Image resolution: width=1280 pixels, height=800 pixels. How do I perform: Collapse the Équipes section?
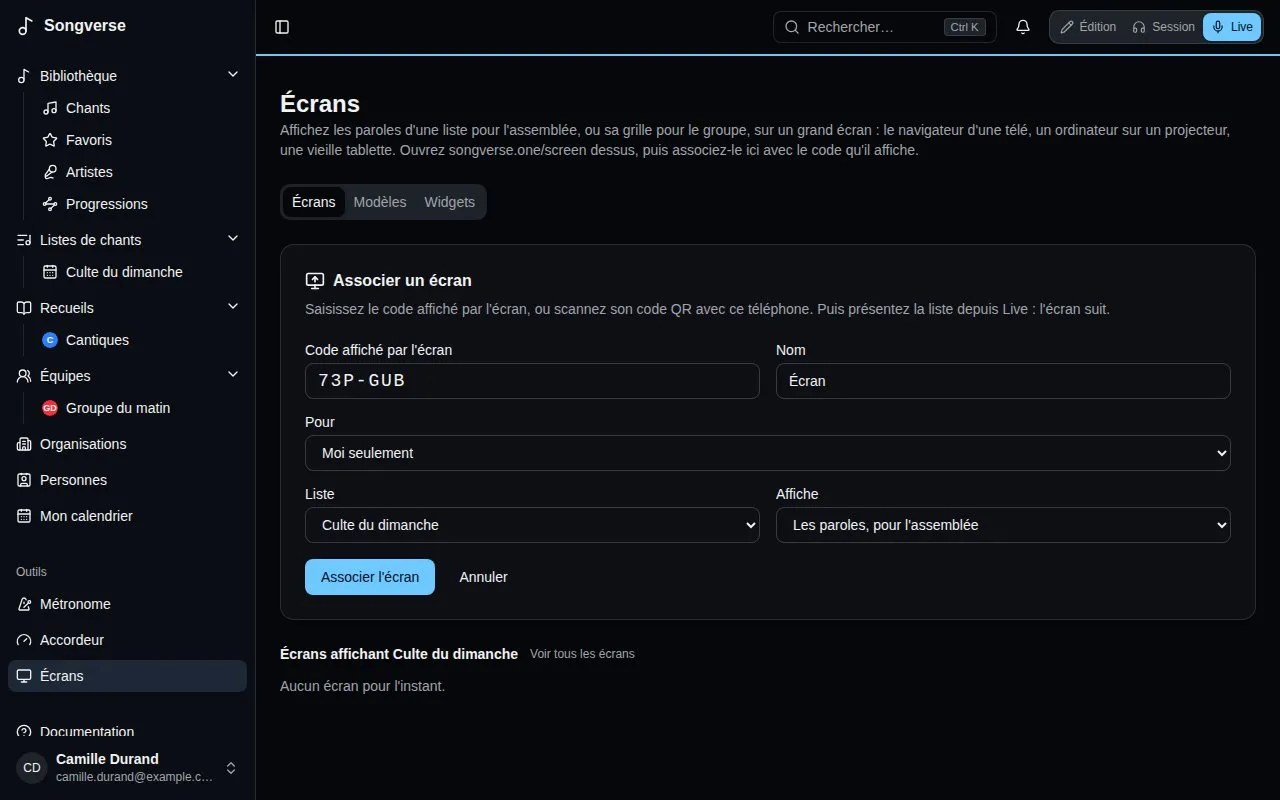point(233,375)
